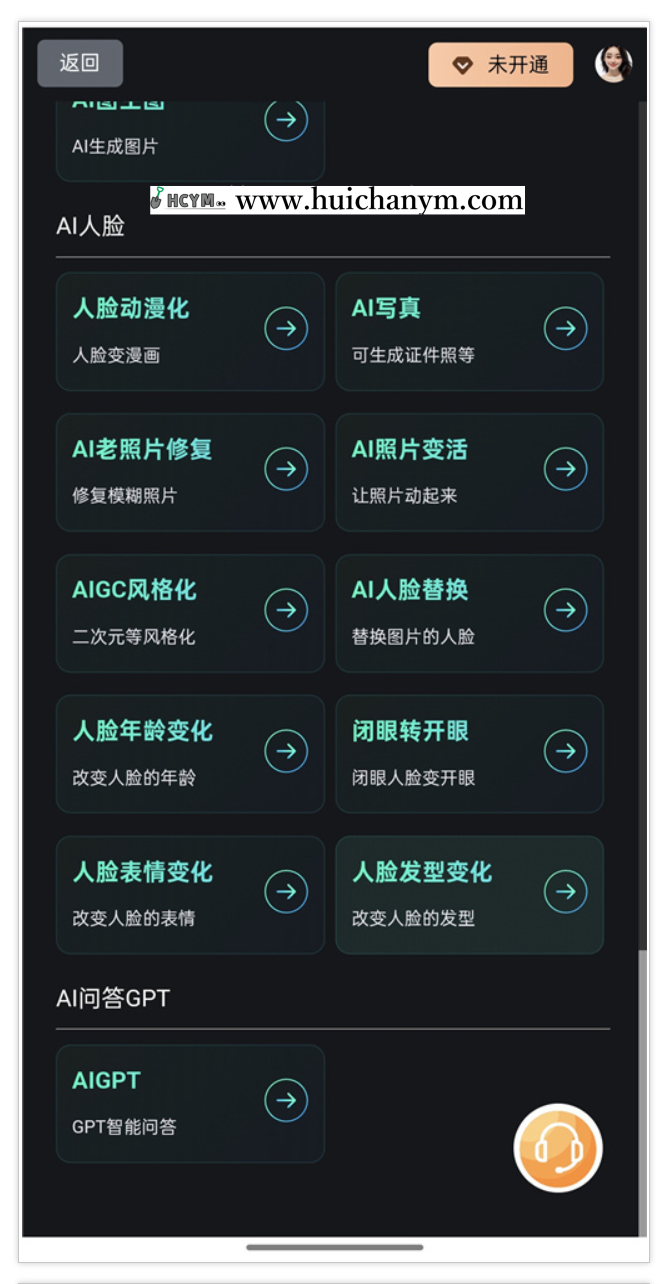Open the AIGC风格化 arrow icon
This screenshot has height=1284, width=659.
[x=286, y=609]
